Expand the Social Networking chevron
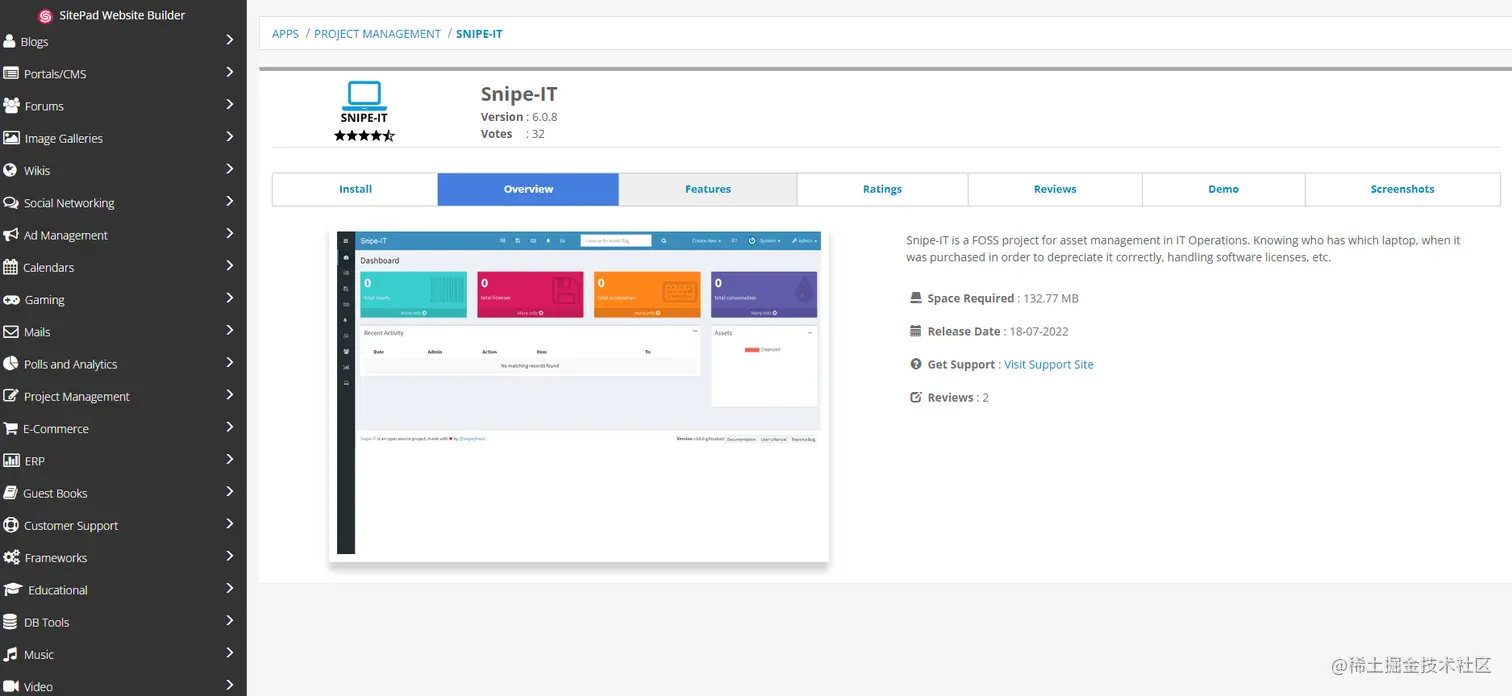This screenshot has width=1512, height=696. [229, 201]
